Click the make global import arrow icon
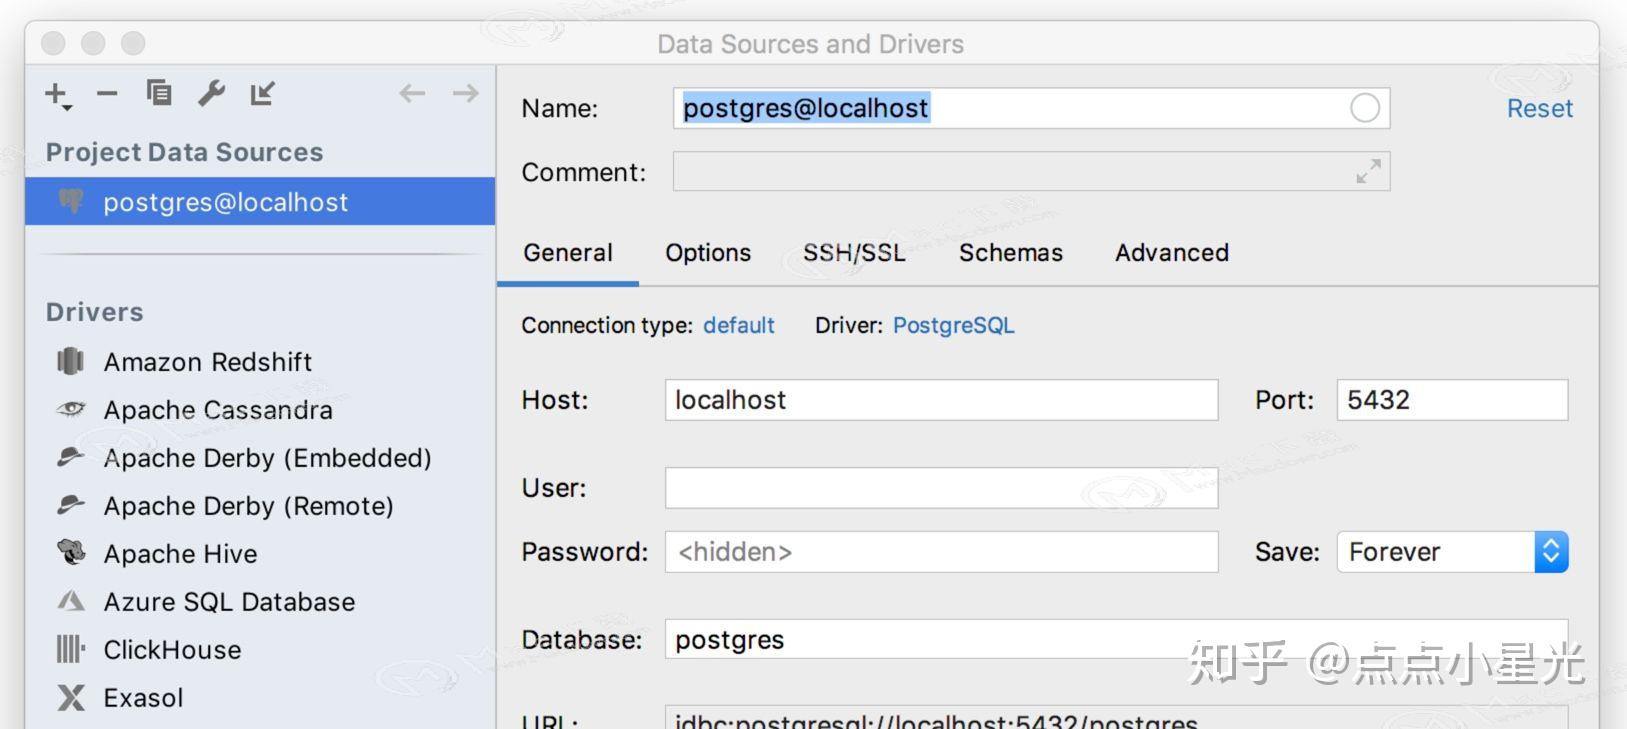The image size is (1627, 729). click(262, 93)
